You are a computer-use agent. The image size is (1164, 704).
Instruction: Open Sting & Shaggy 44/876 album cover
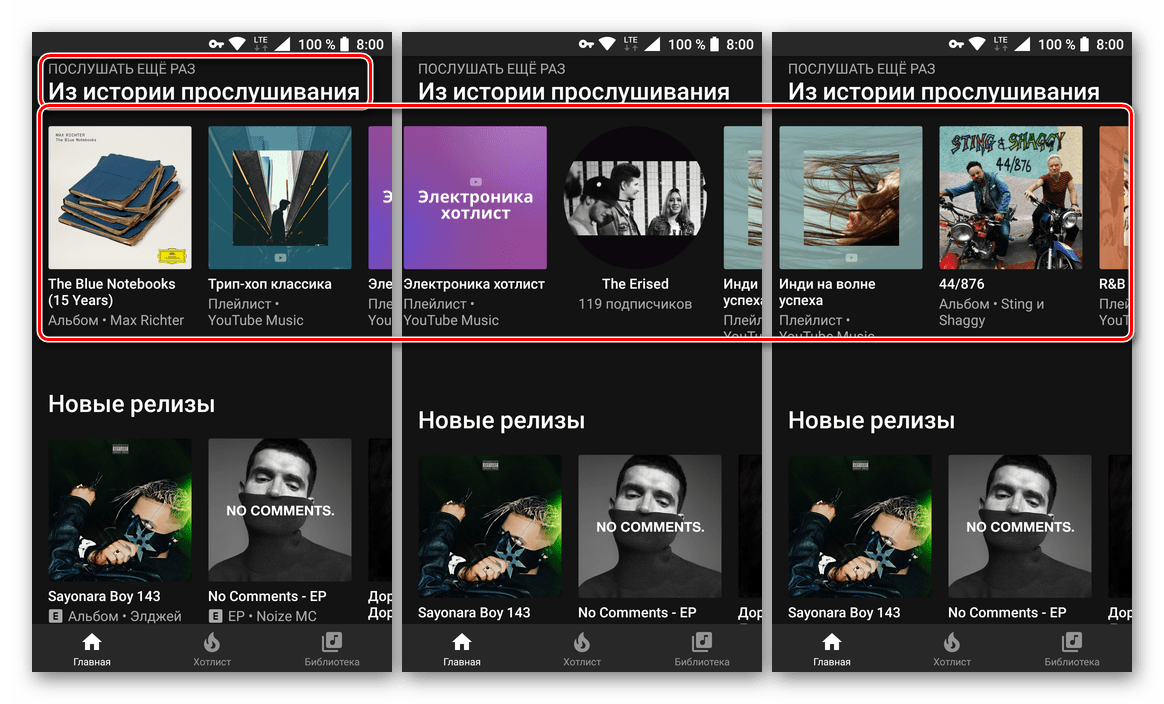click(1010, 198)
